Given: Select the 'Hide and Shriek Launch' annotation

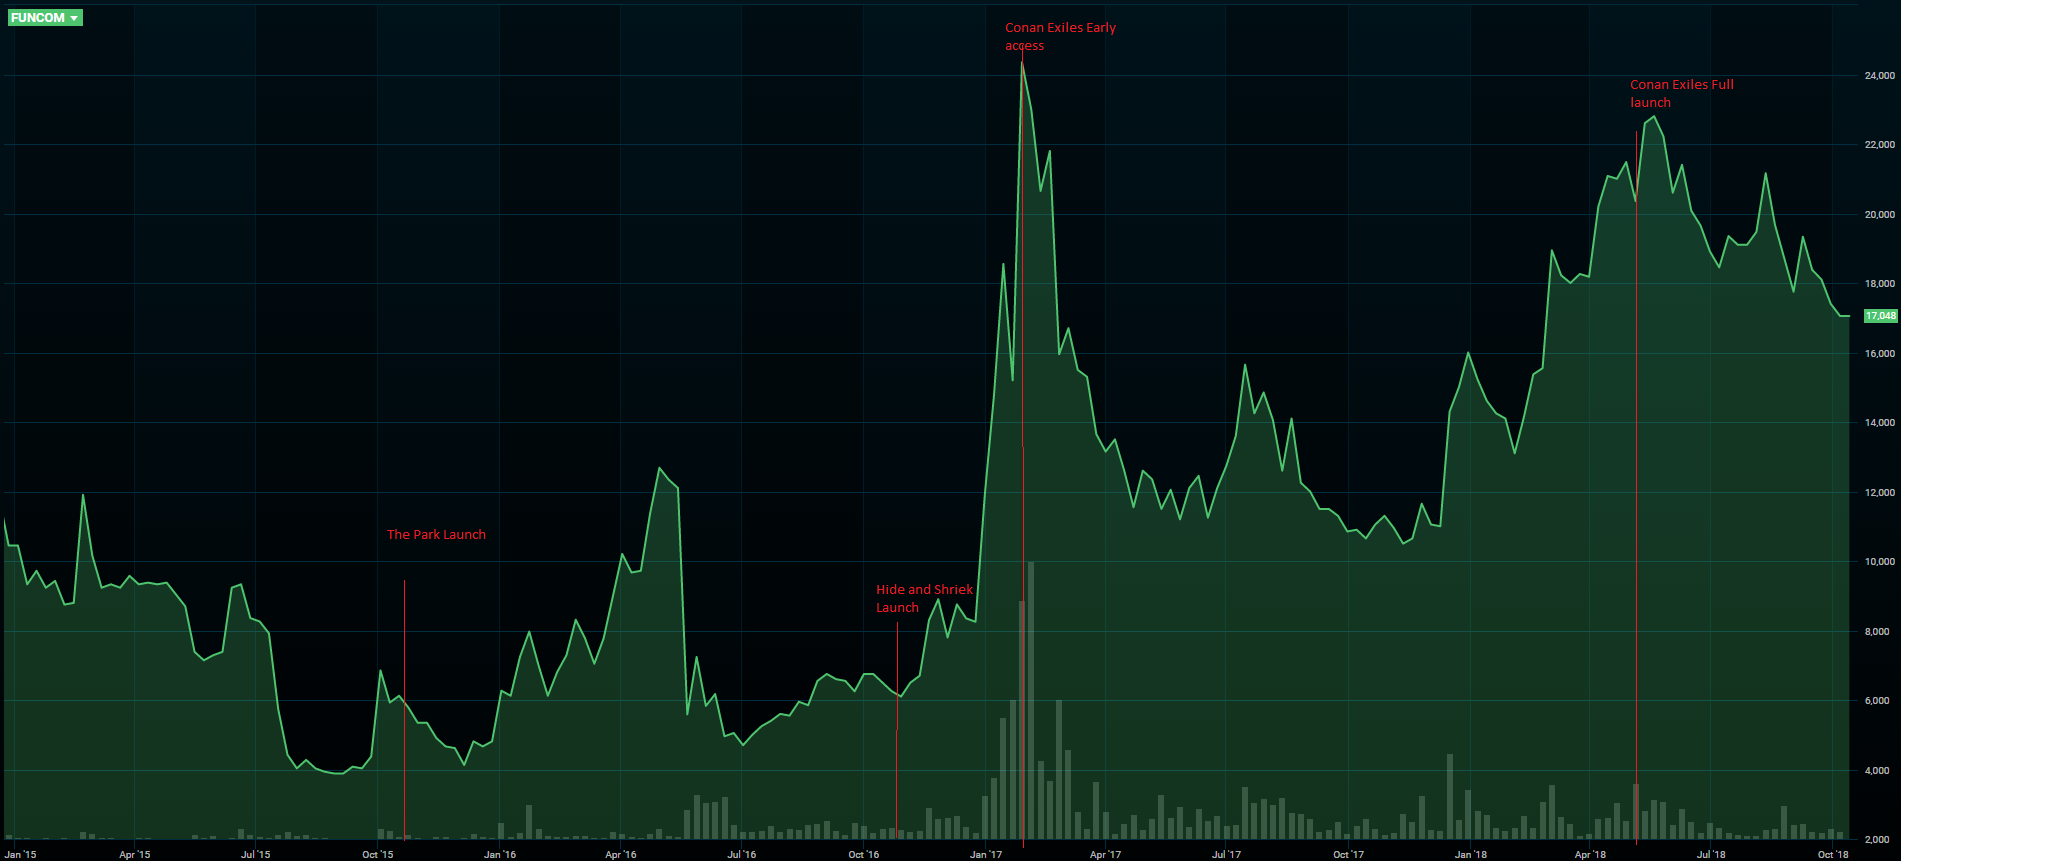Looking at the screenshot, I should pyautogui.click(x=924, y=599).
